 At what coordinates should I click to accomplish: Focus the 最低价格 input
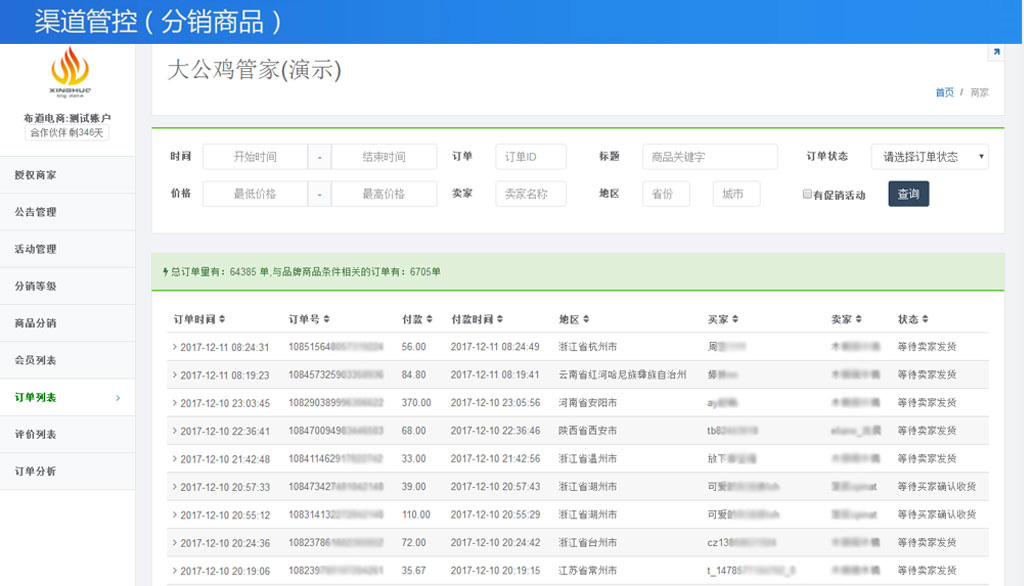point(255,194)
